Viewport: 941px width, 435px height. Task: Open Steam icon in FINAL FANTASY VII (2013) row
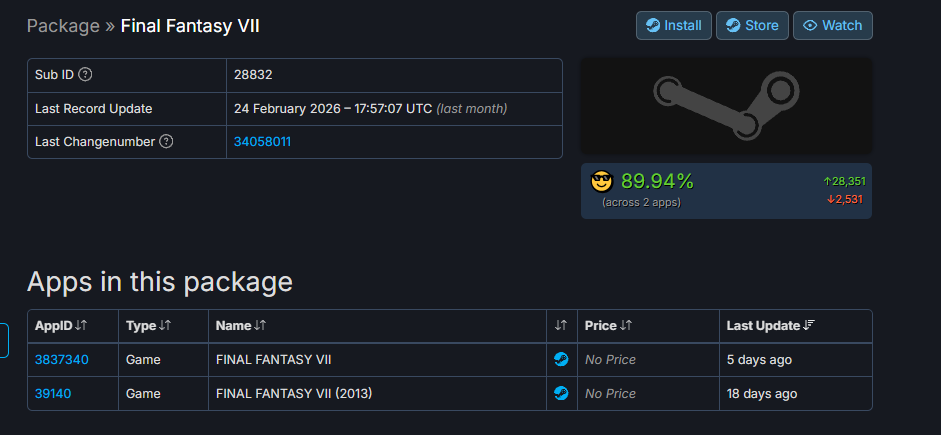coord(561,394)
